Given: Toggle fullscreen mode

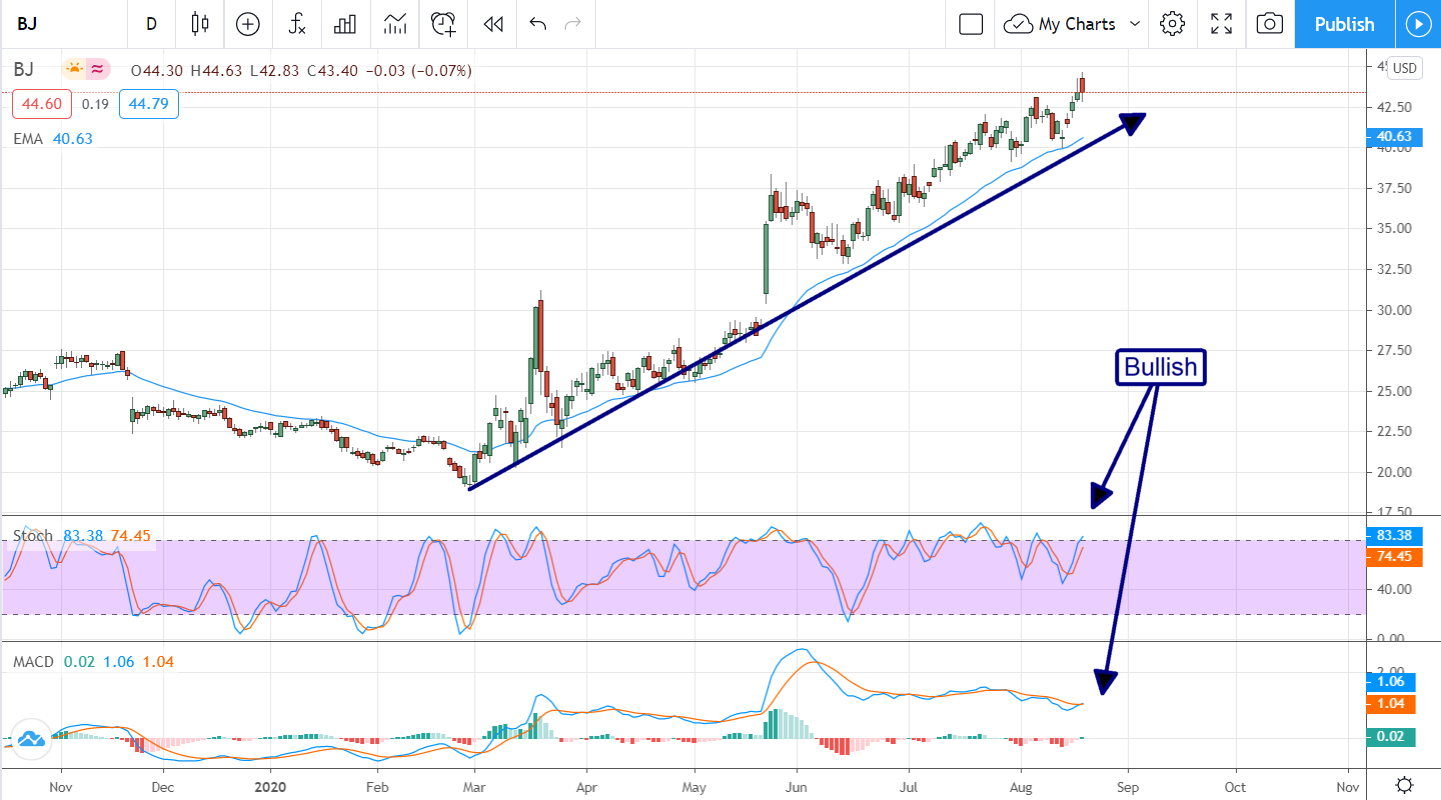Looking at the screenshot, I should click(x=1221, y=24).
